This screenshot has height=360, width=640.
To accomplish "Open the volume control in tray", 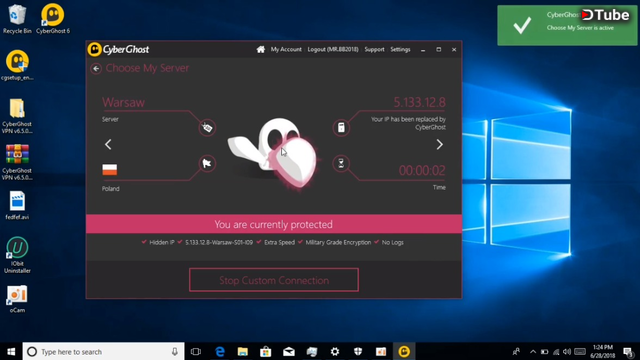I will click(x=567, y=351).
